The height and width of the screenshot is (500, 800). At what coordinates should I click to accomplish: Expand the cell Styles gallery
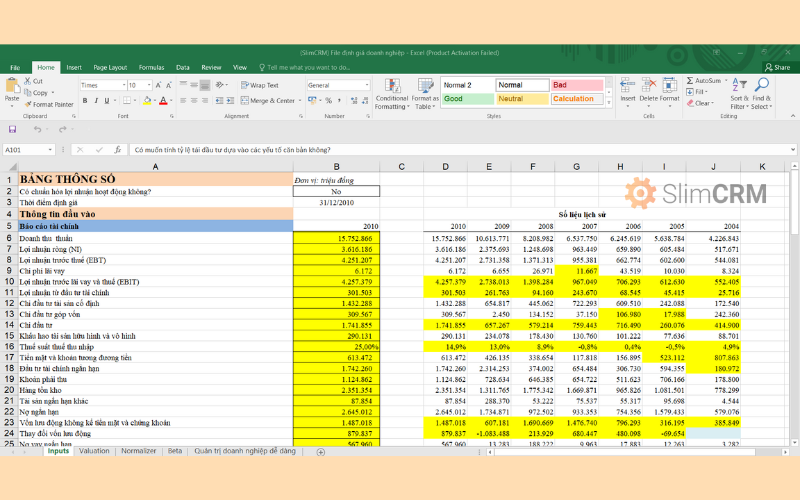[x=609, y=103]
